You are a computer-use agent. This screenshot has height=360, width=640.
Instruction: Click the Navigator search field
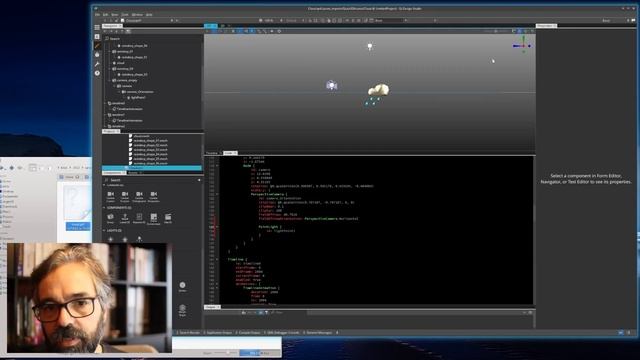coord(153,39)
